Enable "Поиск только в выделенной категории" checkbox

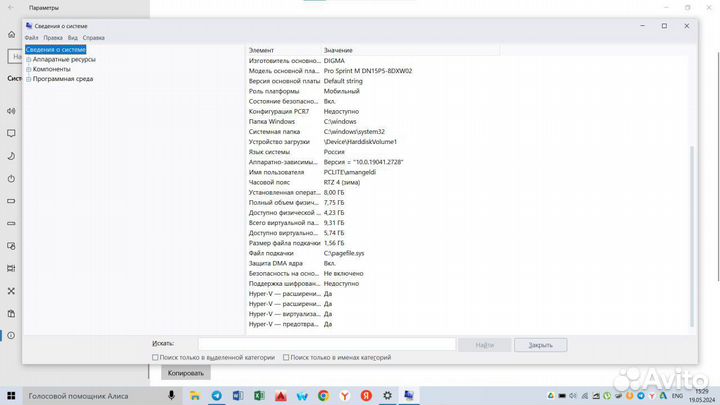(x=155, y=357)
